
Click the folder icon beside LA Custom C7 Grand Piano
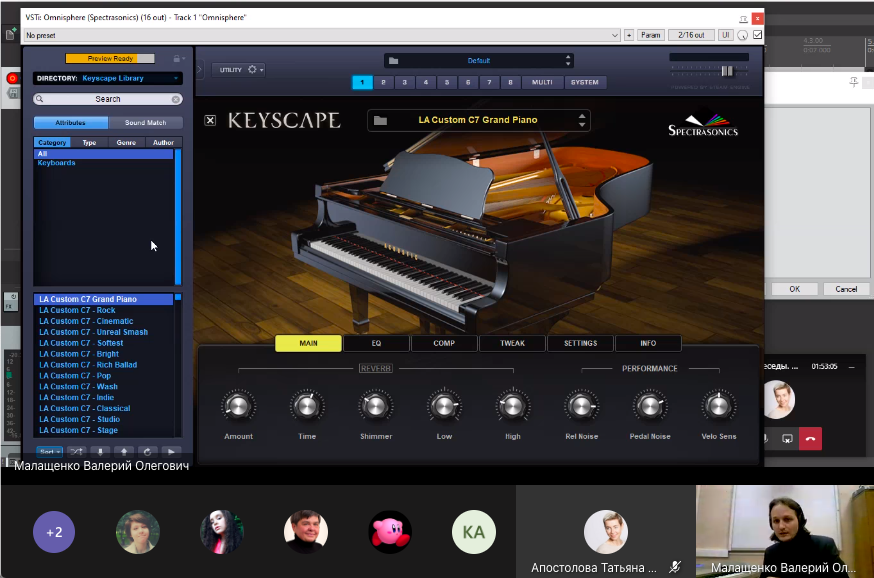380,120
